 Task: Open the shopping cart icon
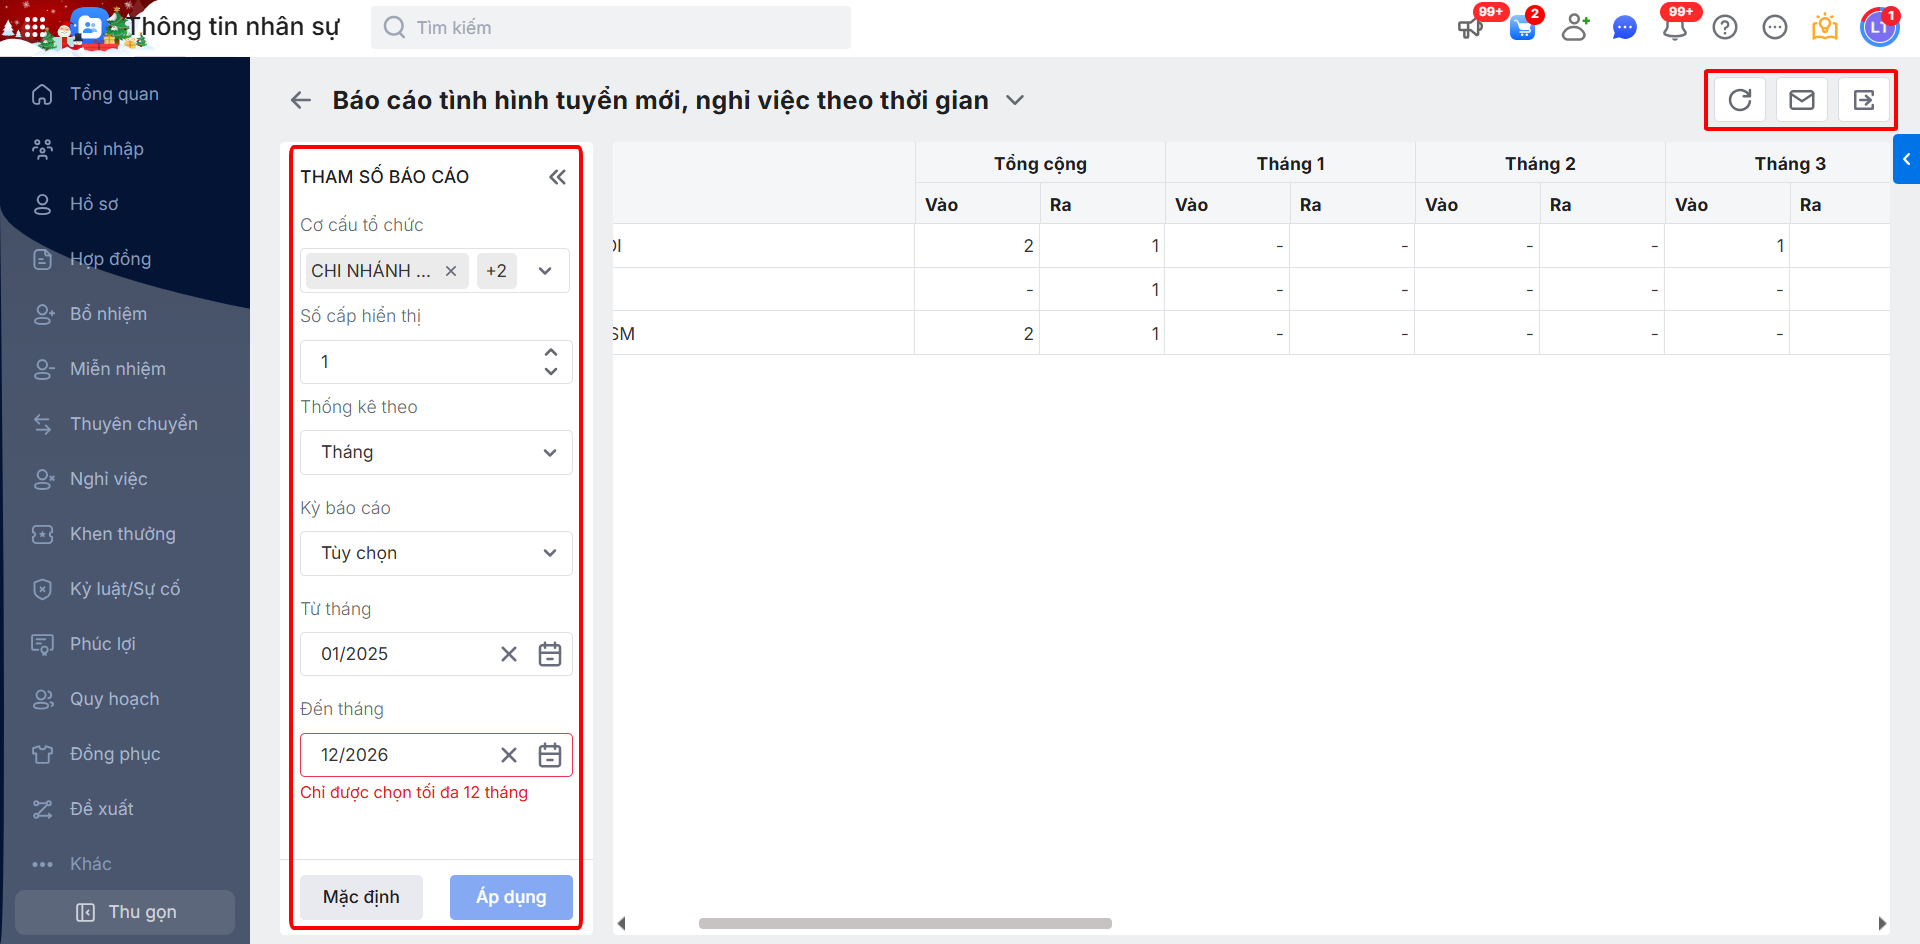pos(1523,28)
